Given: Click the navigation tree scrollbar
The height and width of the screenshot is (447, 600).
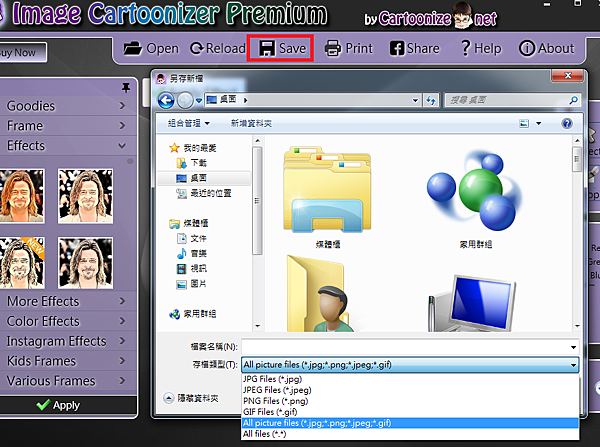Looking at the screenshot, I should pos(257,201).
